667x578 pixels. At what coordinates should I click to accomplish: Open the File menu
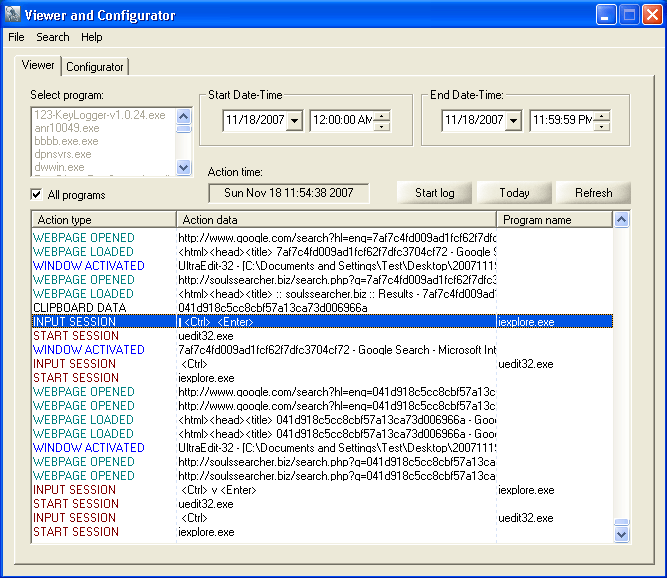(x=16, y=37)
